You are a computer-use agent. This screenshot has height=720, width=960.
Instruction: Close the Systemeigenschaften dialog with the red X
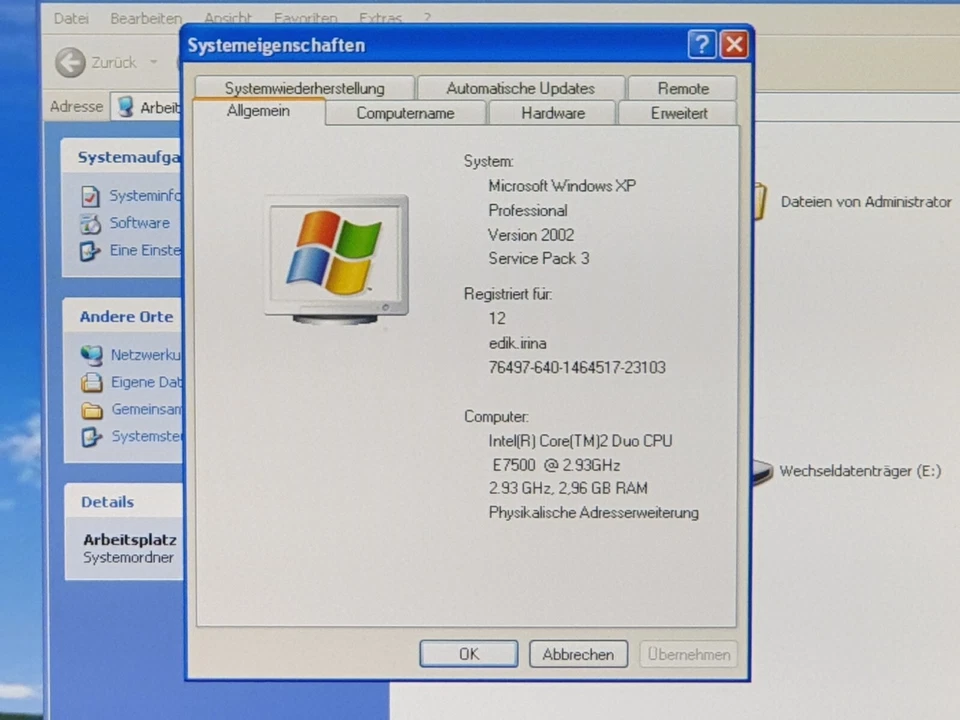click(x=735, y=45)
